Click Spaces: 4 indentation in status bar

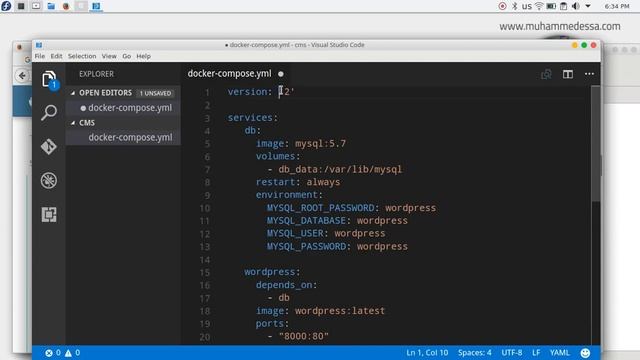475,353
